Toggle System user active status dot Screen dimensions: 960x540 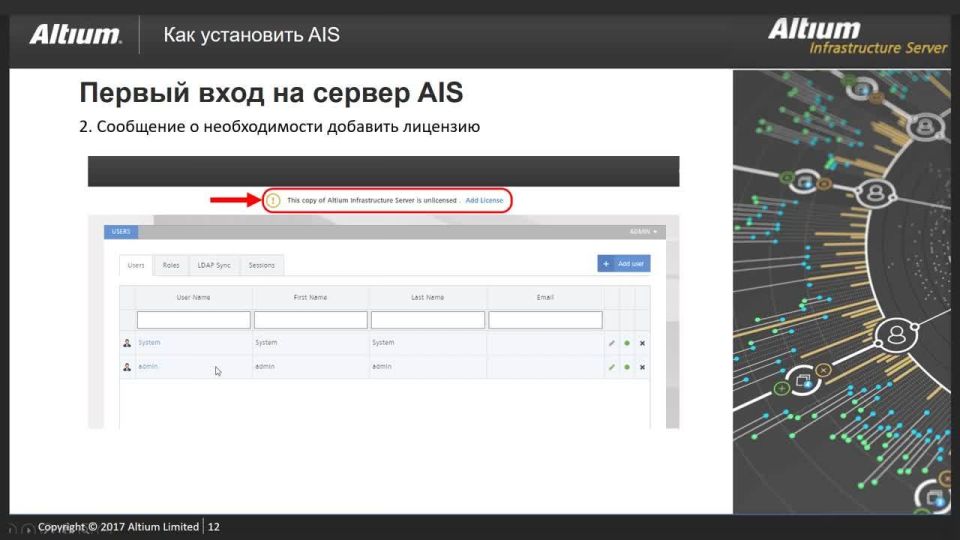(627, 343)
